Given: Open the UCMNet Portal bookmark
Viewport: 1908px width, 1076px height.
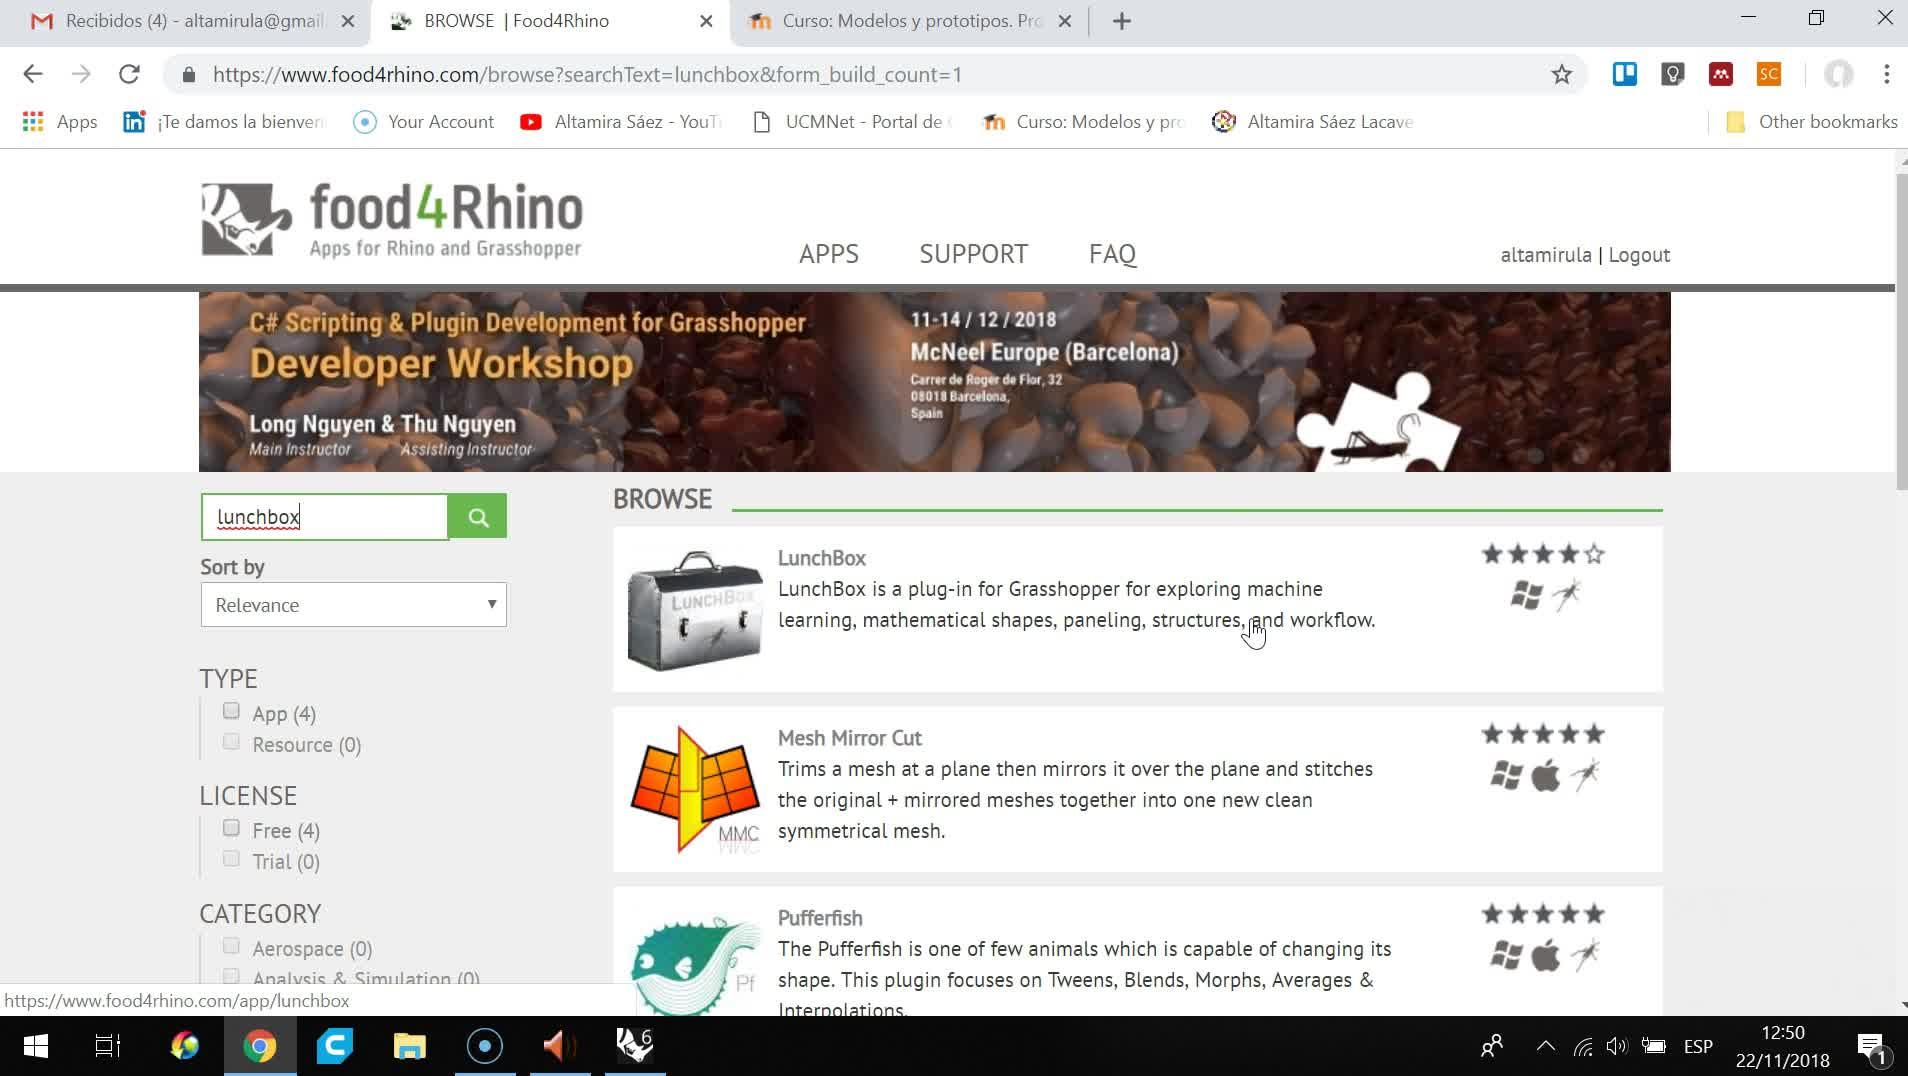Looking at the screenshot, I should (854, 122).
